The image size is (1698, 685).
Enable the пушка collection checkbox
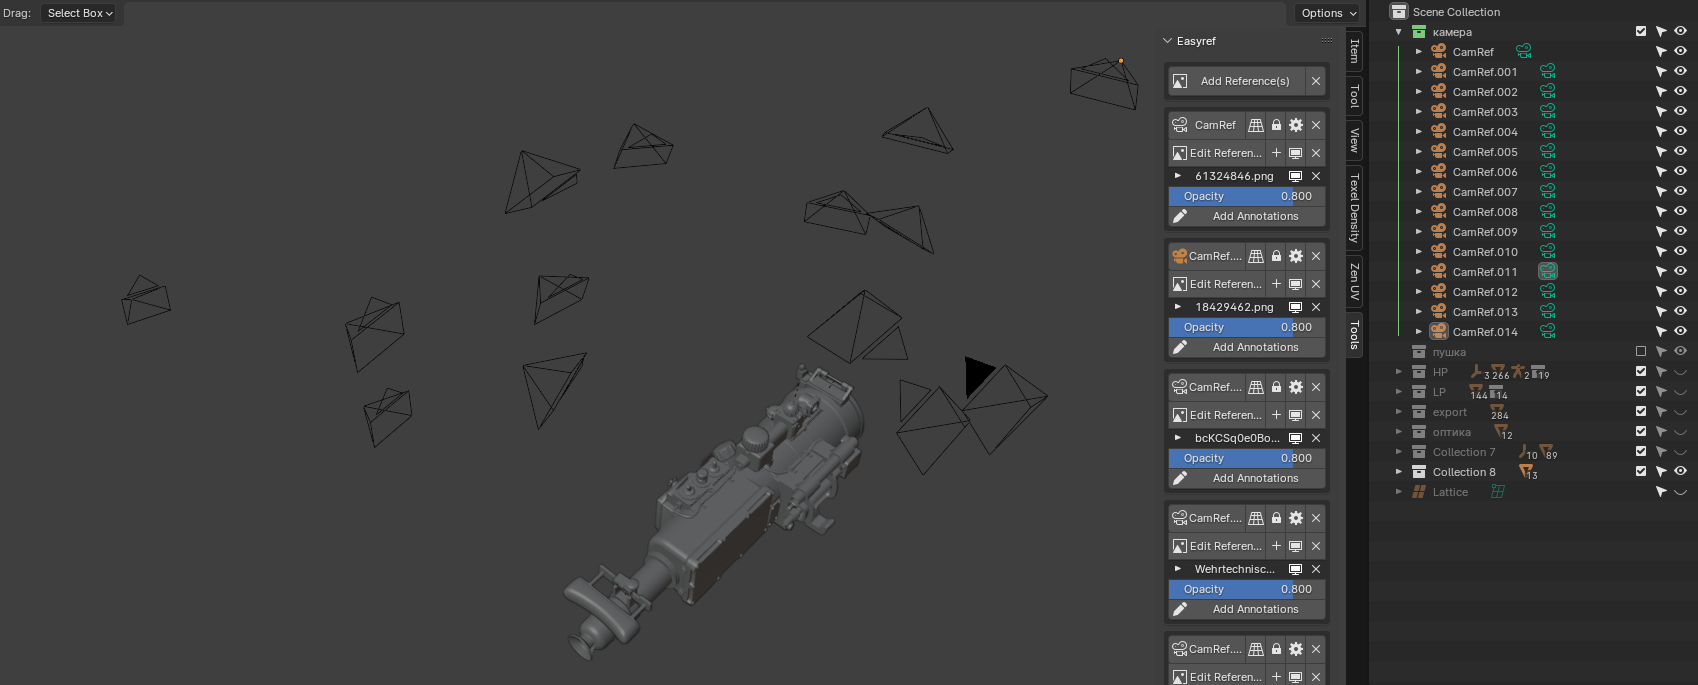(1641, 352)
